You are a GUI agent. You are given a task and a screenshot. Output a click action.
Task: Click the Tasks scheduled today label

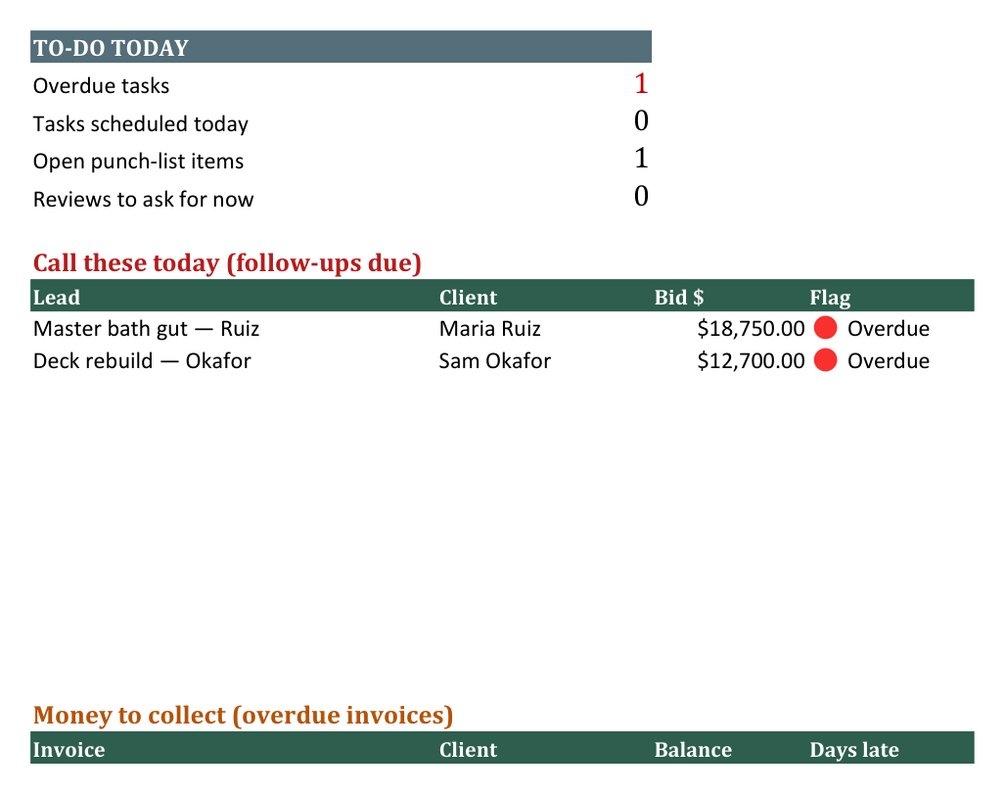coord(140,124)
